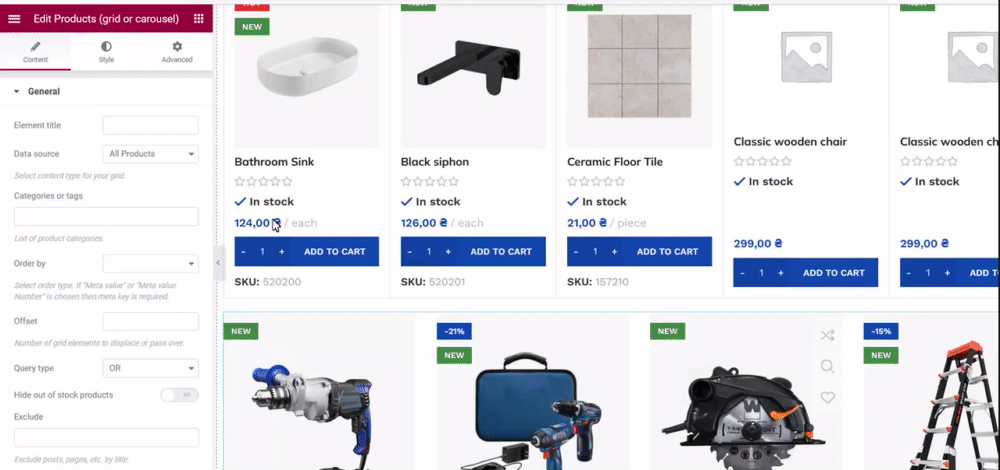The width and height of the screenshot is (1000, 470).
Task: Open the Advanced tab
Action: (177, 52)
